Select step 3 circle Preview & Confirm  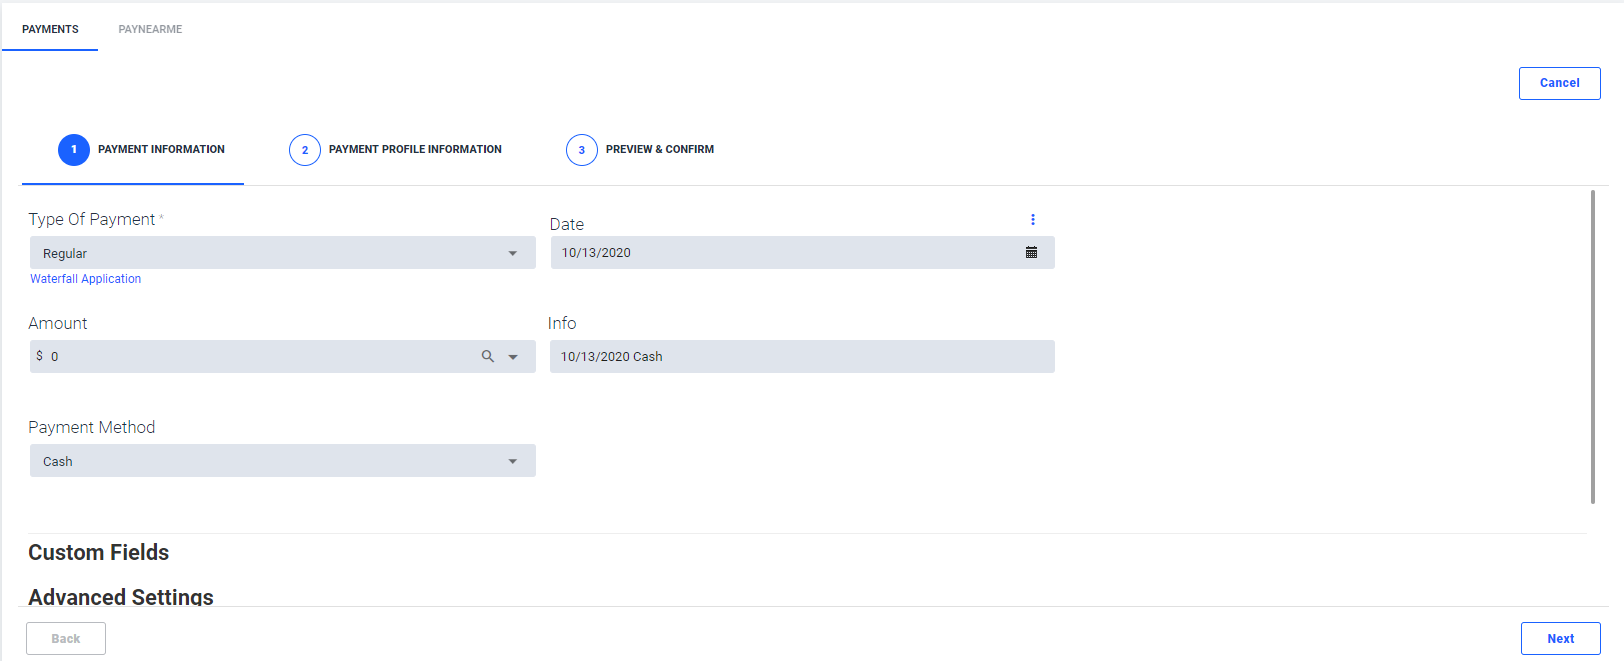pyautogui.click(x=582, y=150)
